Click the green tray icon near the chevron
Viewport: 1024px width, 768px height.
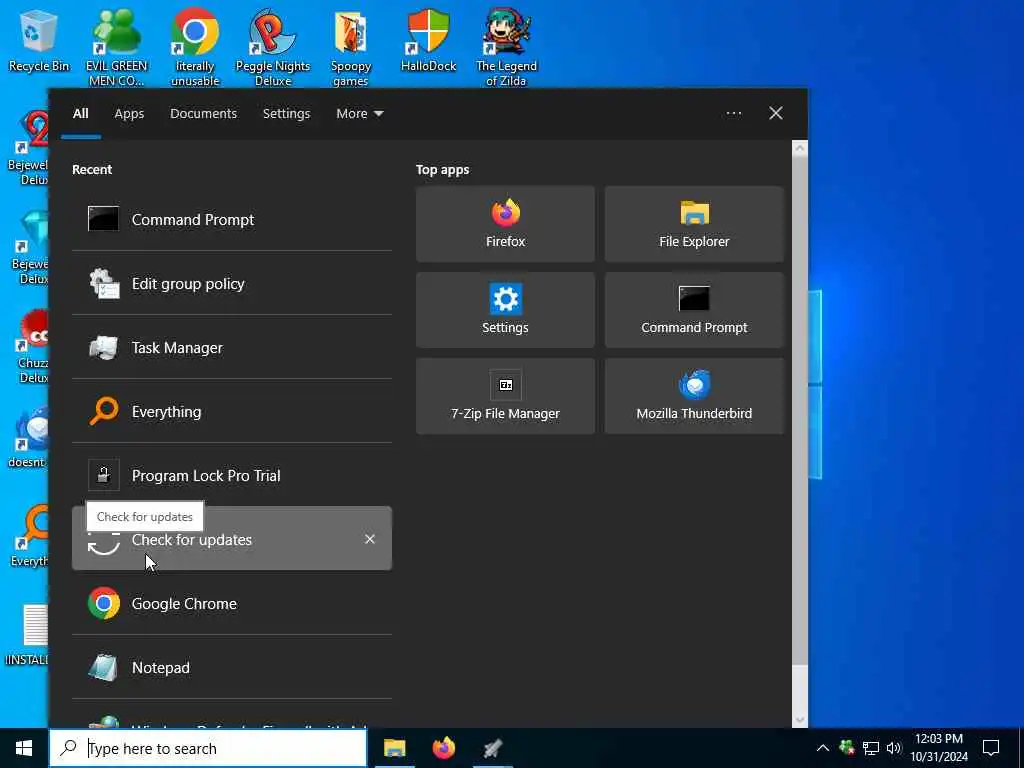(847, 748)
